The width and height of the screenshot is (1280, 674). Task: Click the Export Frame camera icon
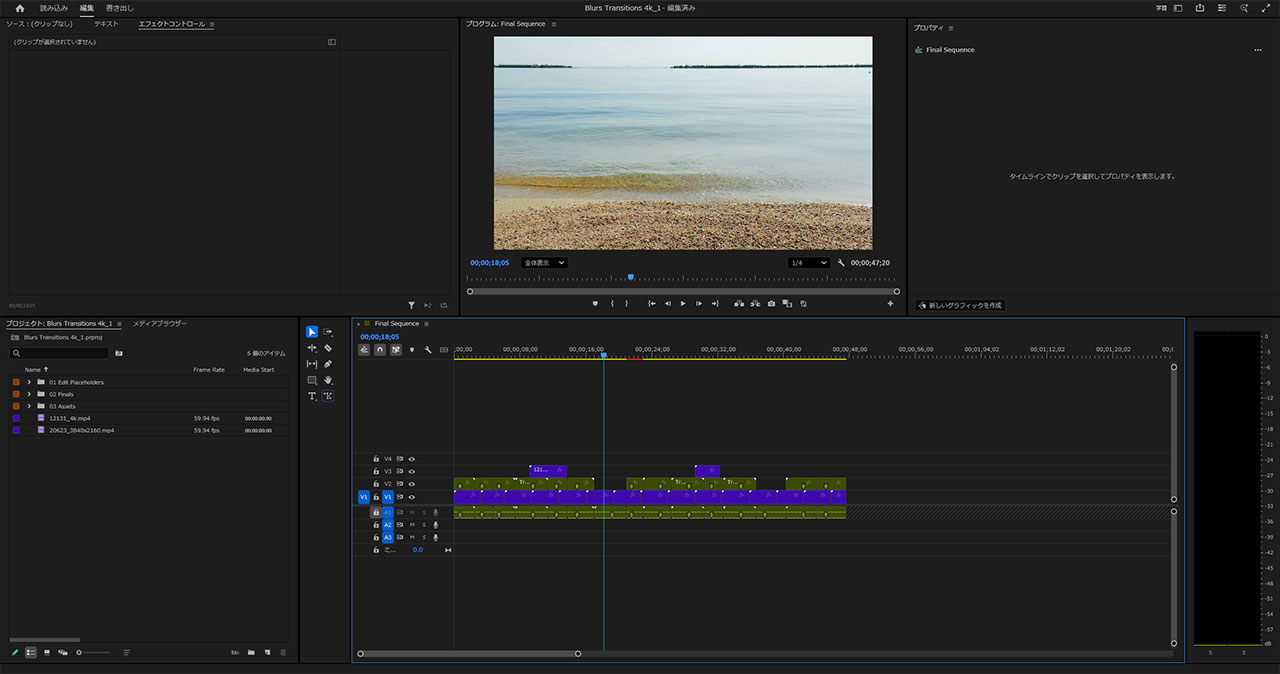point(771,303)
